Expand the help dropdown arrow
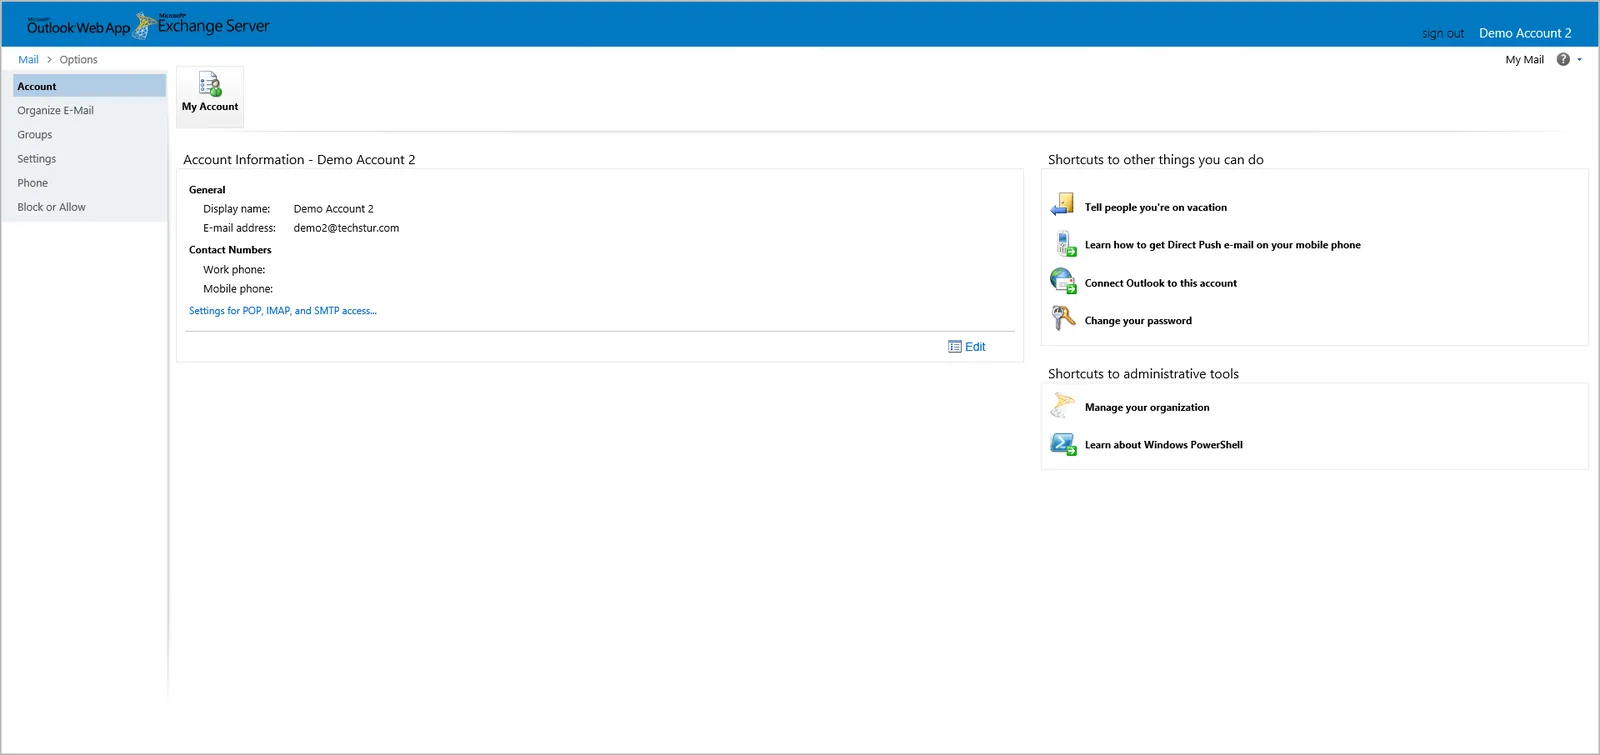Screen dimensions: 1600x755 (1580, 60)
